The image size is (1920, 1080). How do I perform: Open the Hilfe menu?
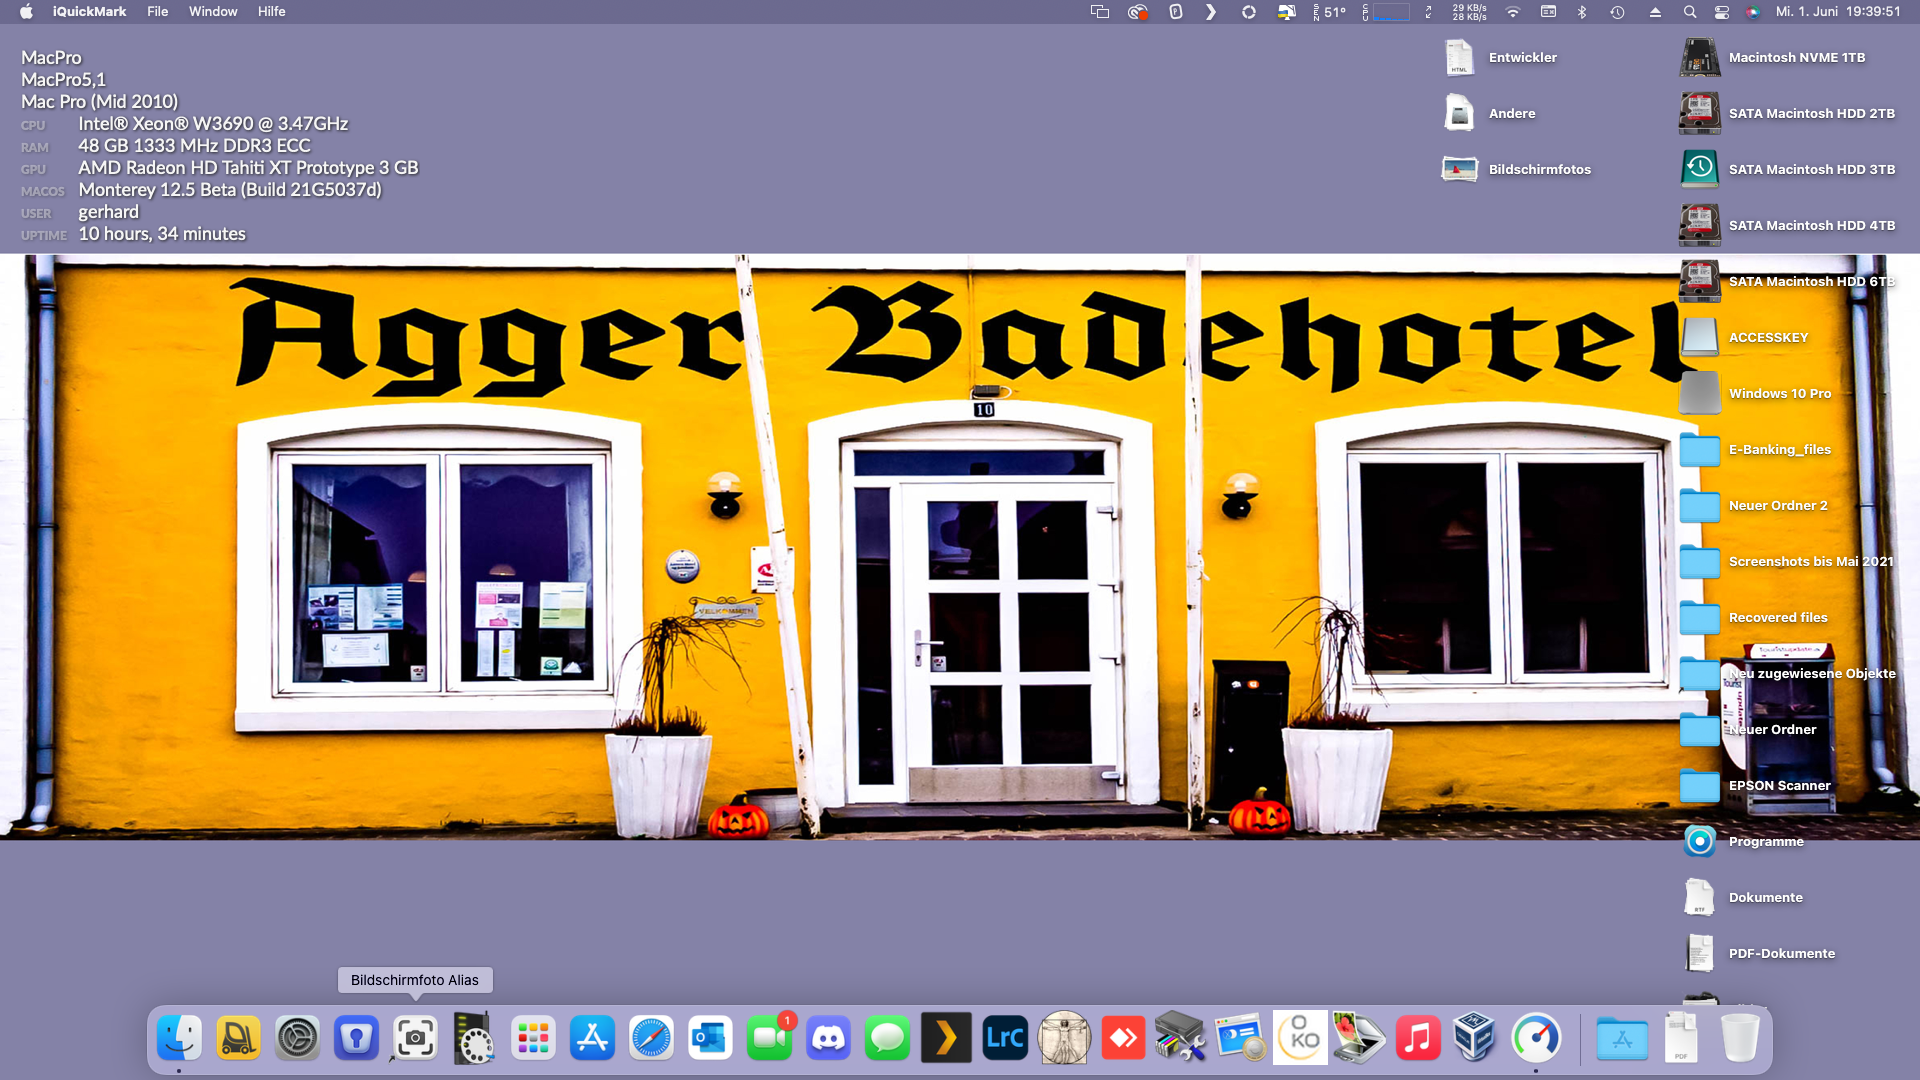coord(271,12)
